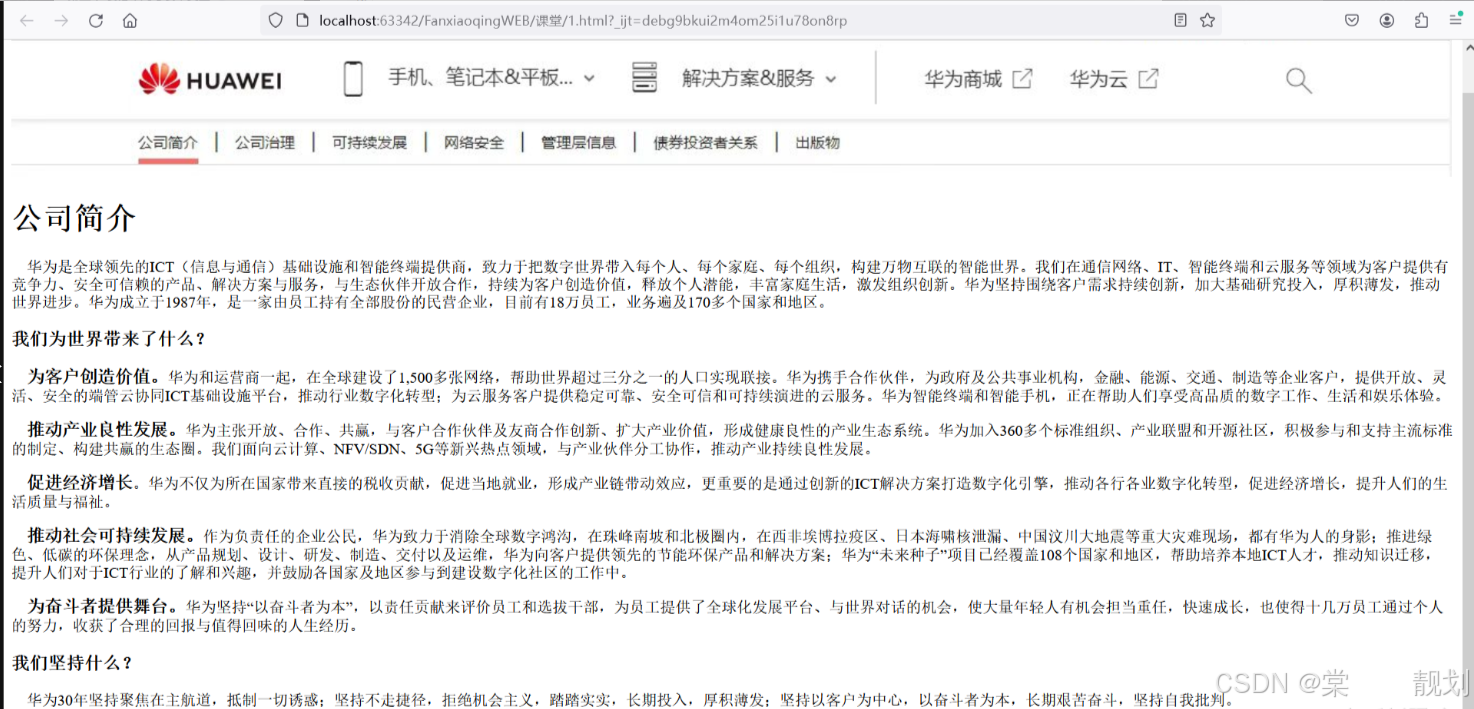This screenshot has width=1474, height=709.
Task: Reload the page with refresh icon
Action: [96, 20]
